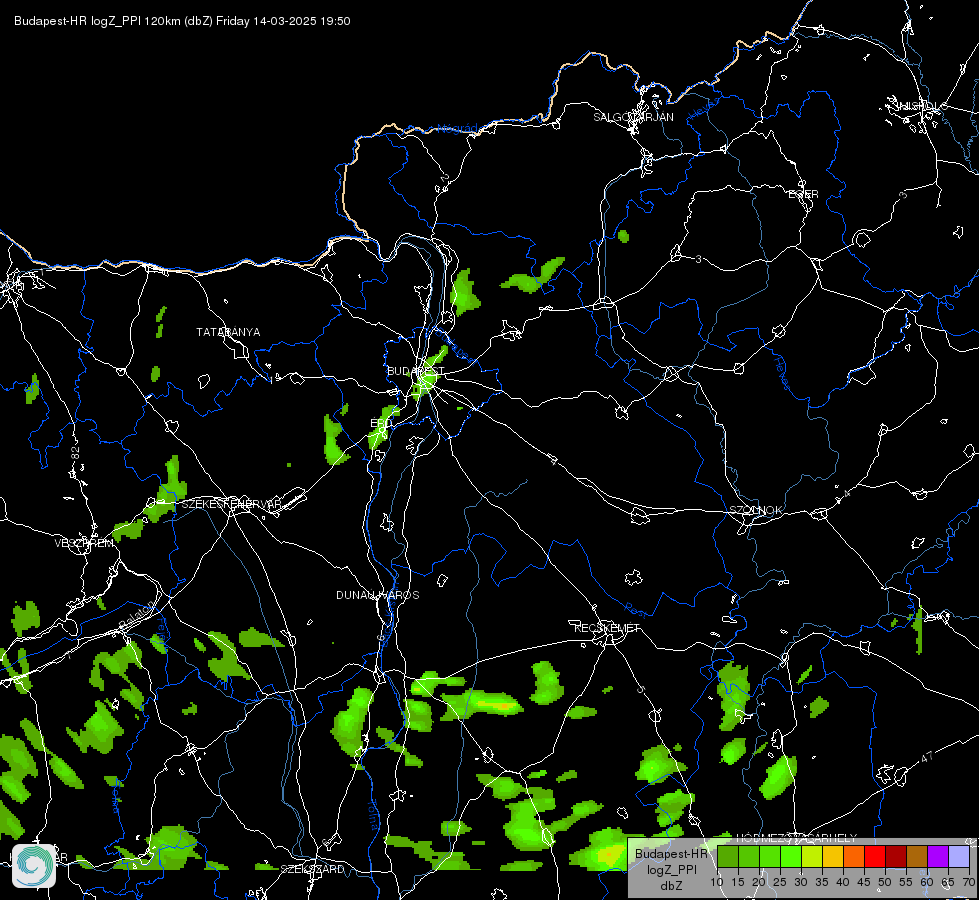Click the swirl logo icon at bottom-left
This screenshot has width=979, height=900.
tap(34, 865)
